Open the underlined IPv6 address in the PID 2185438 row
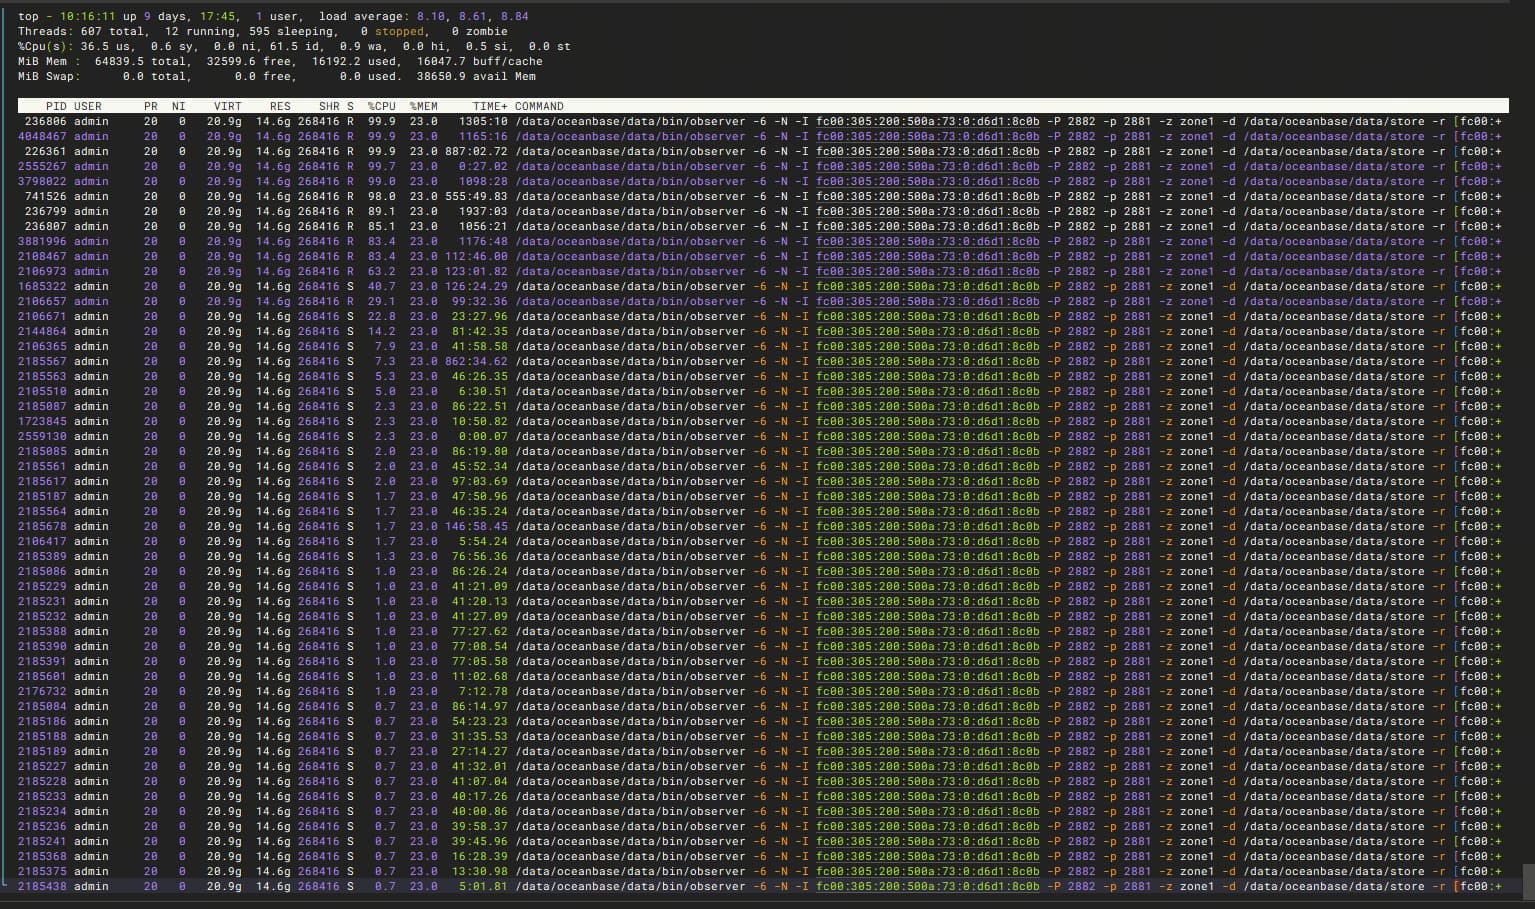 [x=928, y=886]
